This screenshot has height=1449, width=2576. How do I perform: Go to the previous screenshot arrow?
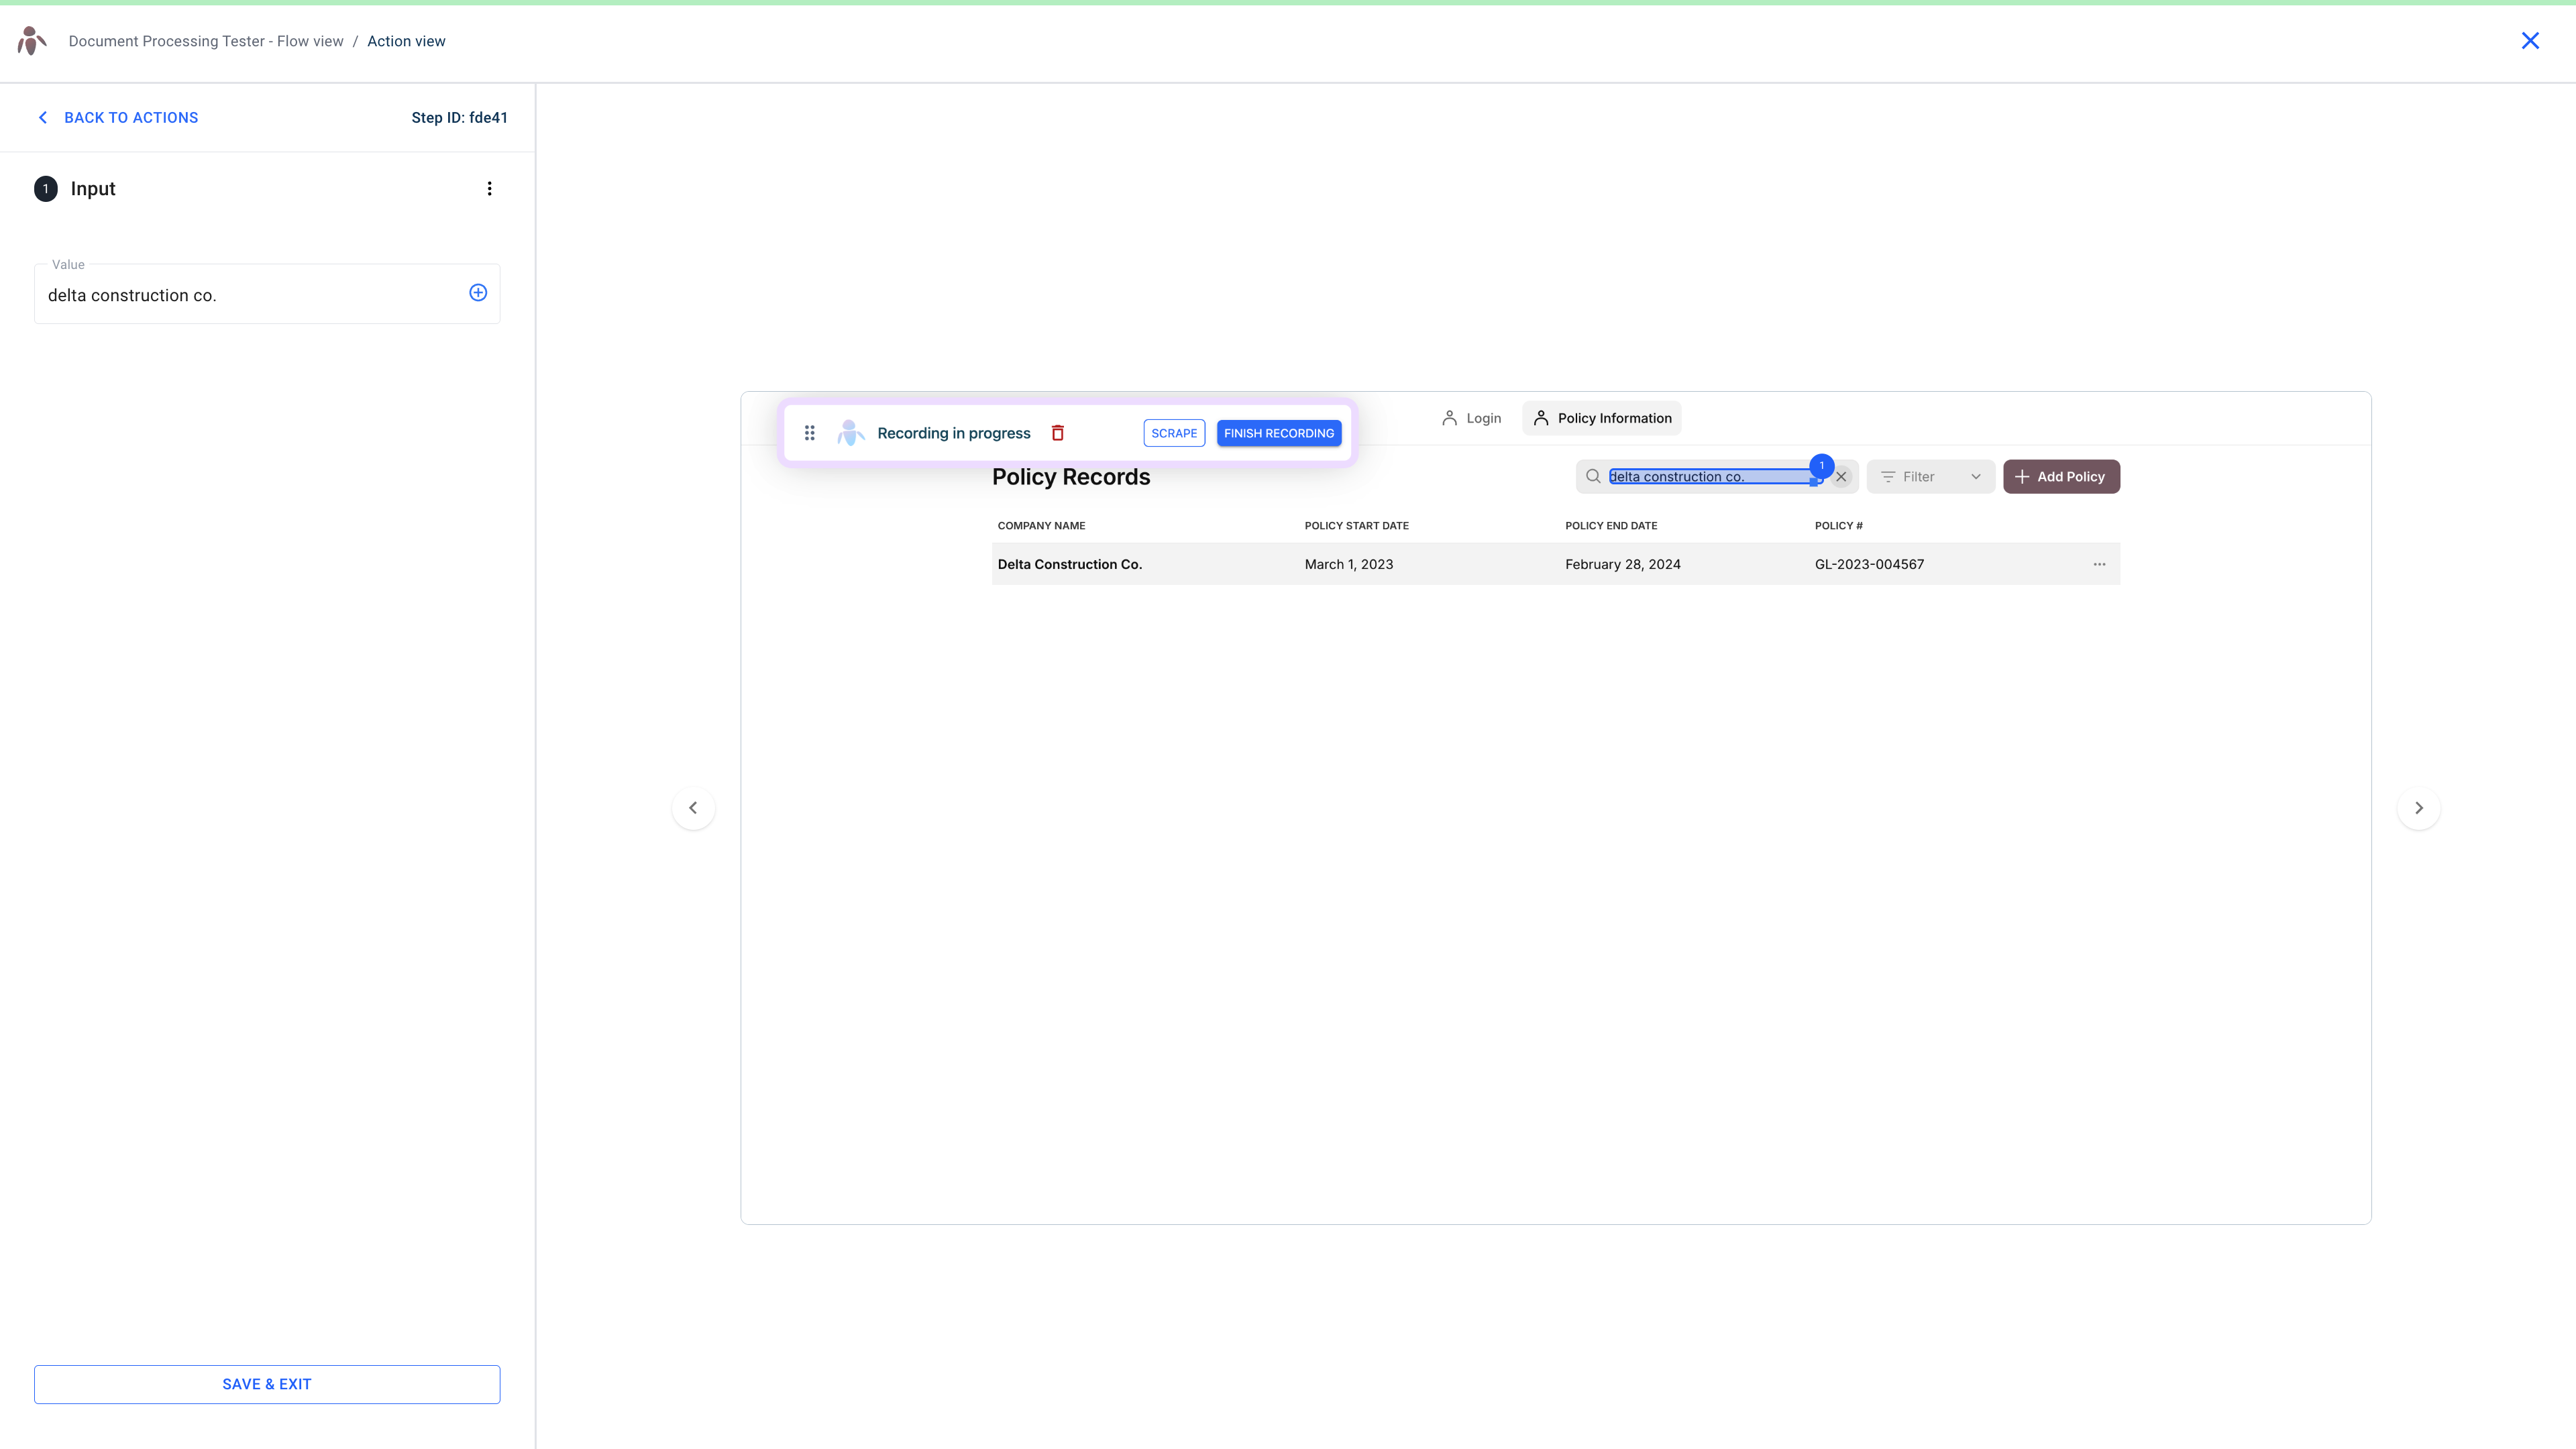[x=693, y=808]
